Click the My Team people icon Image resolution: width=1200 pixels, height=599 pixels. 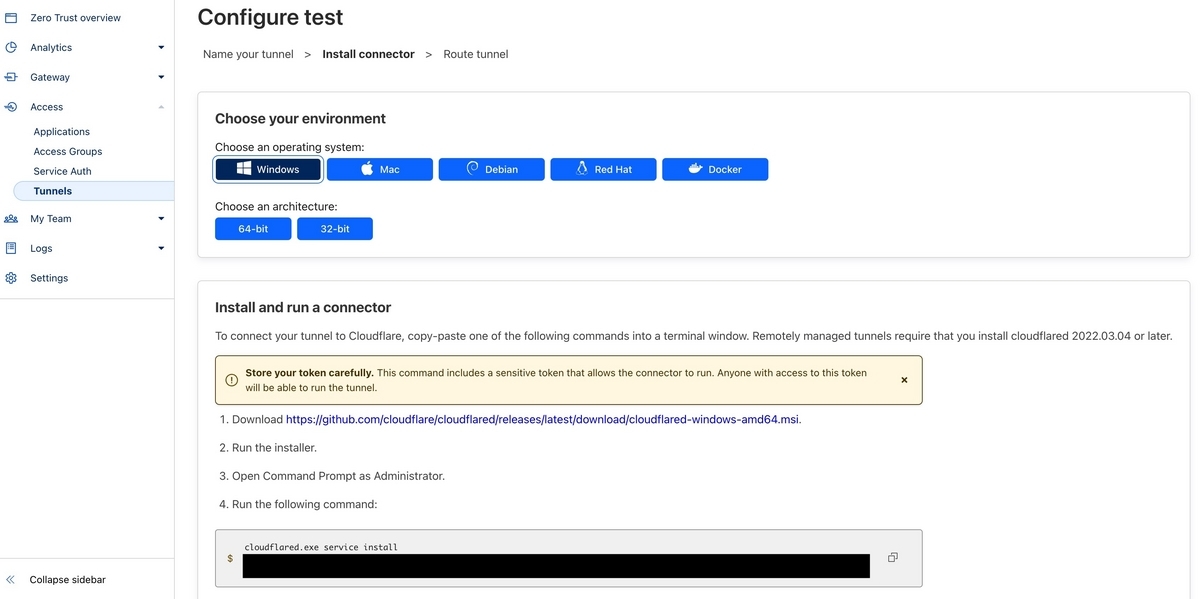pyautogui.click(x=11, y=218)
